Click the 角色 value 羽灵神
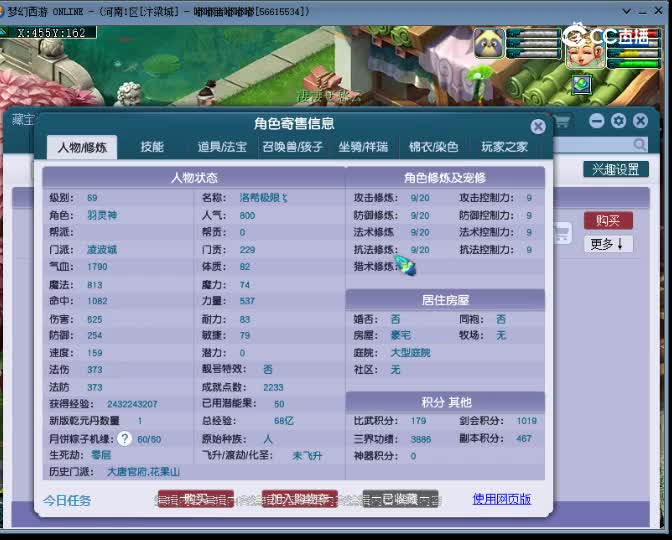 (102, 215)
